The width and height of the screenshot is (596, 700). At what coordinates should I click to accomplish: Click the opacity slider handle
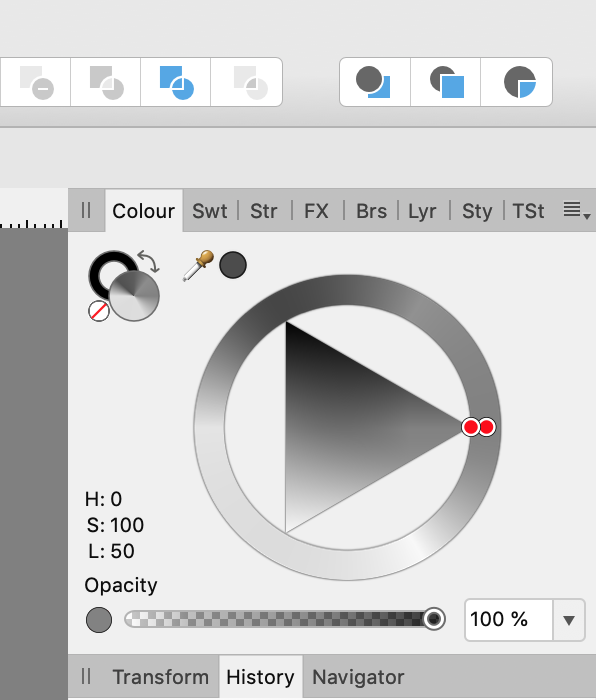(433, 619)
